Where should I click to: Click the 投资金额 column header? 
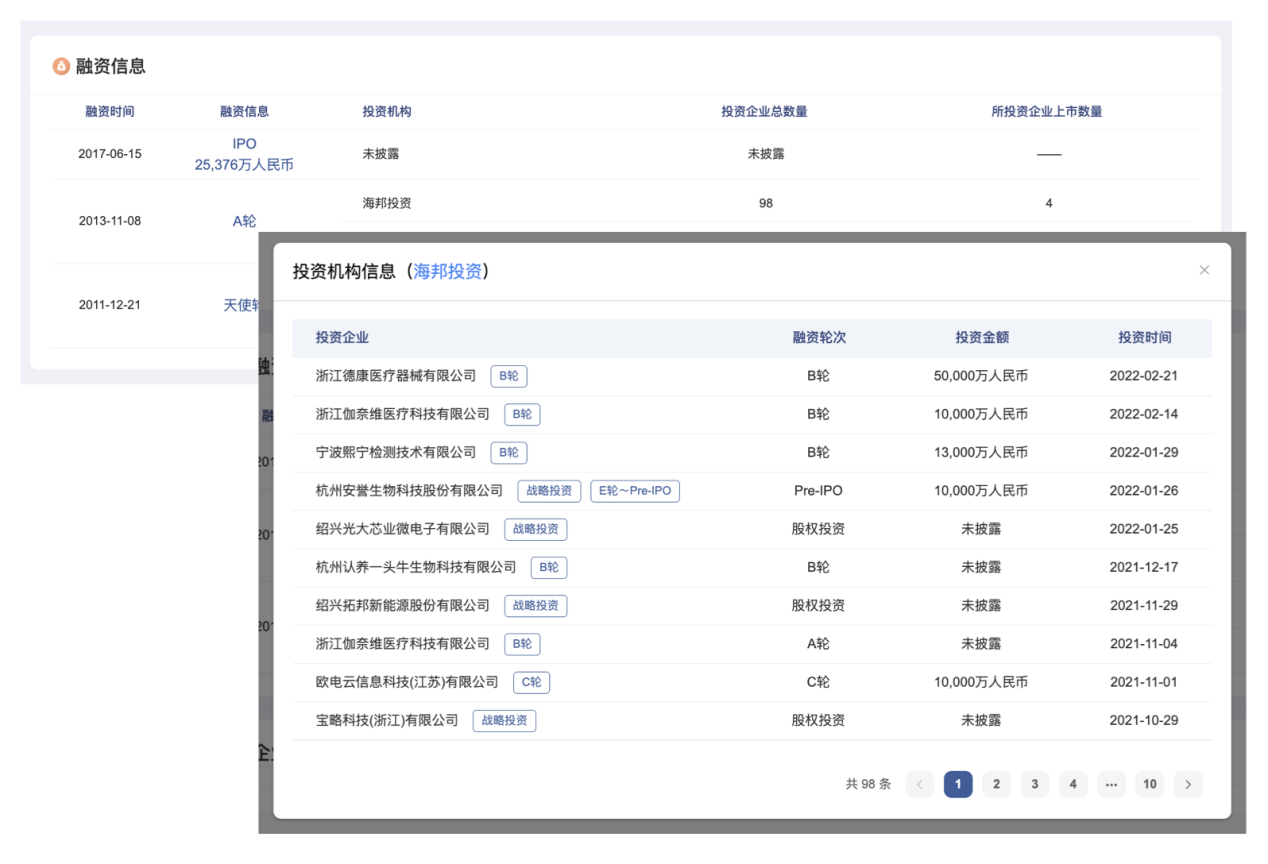(x=981, y=338)
